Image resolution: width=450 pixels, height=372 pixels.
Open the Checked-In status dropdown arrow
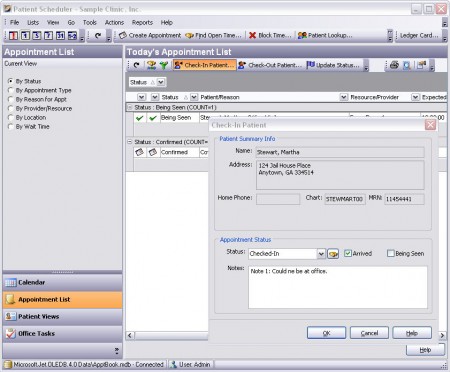coord(321,254)
